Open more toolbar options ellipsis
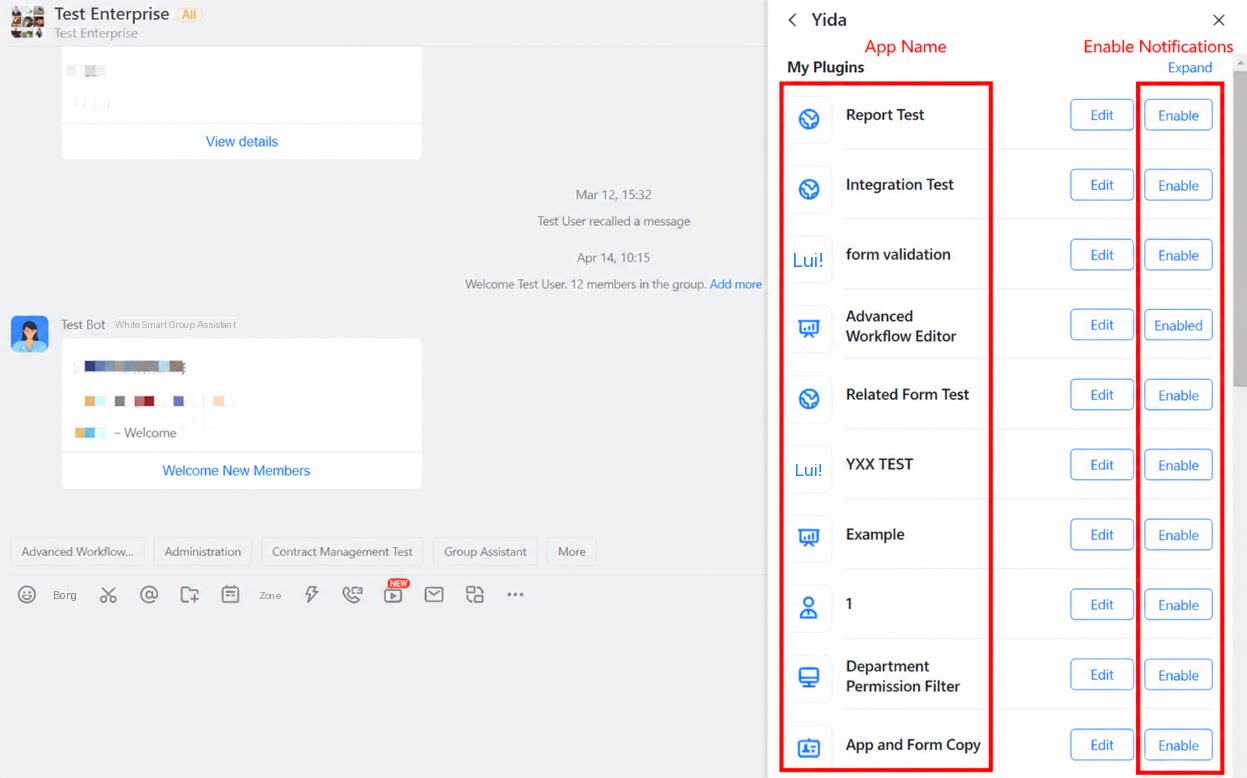This screenshot has width=1247, height=778. tap(515, 595)
